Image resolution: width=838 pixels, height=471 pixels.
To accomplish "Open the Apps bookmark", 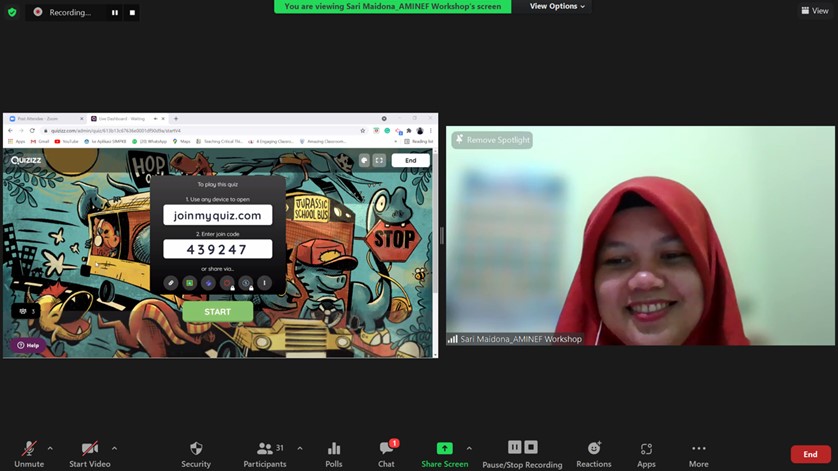I will 17,142.
